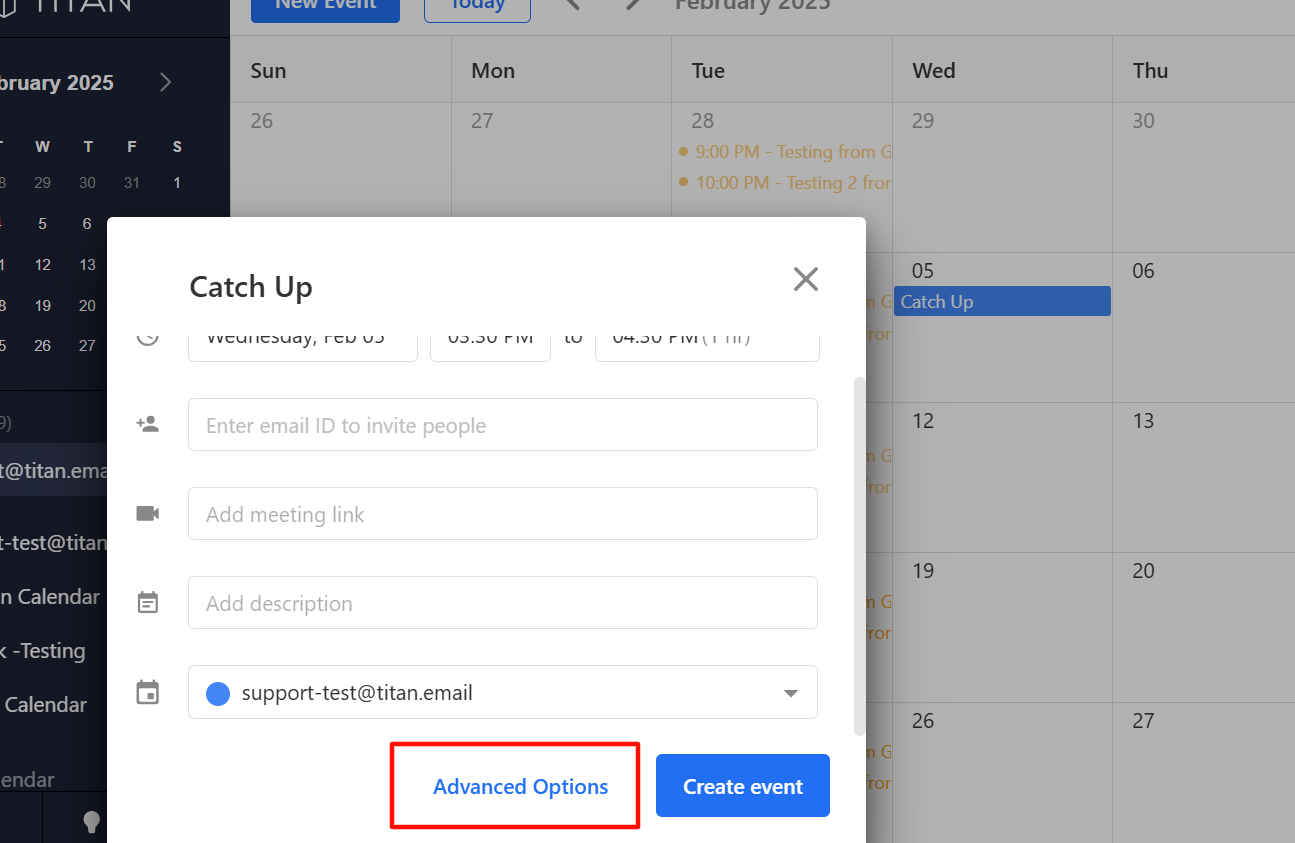Click the Add meeting link field
The height and width of the screenshot is (843, 1295).
[x=503, y=514]
